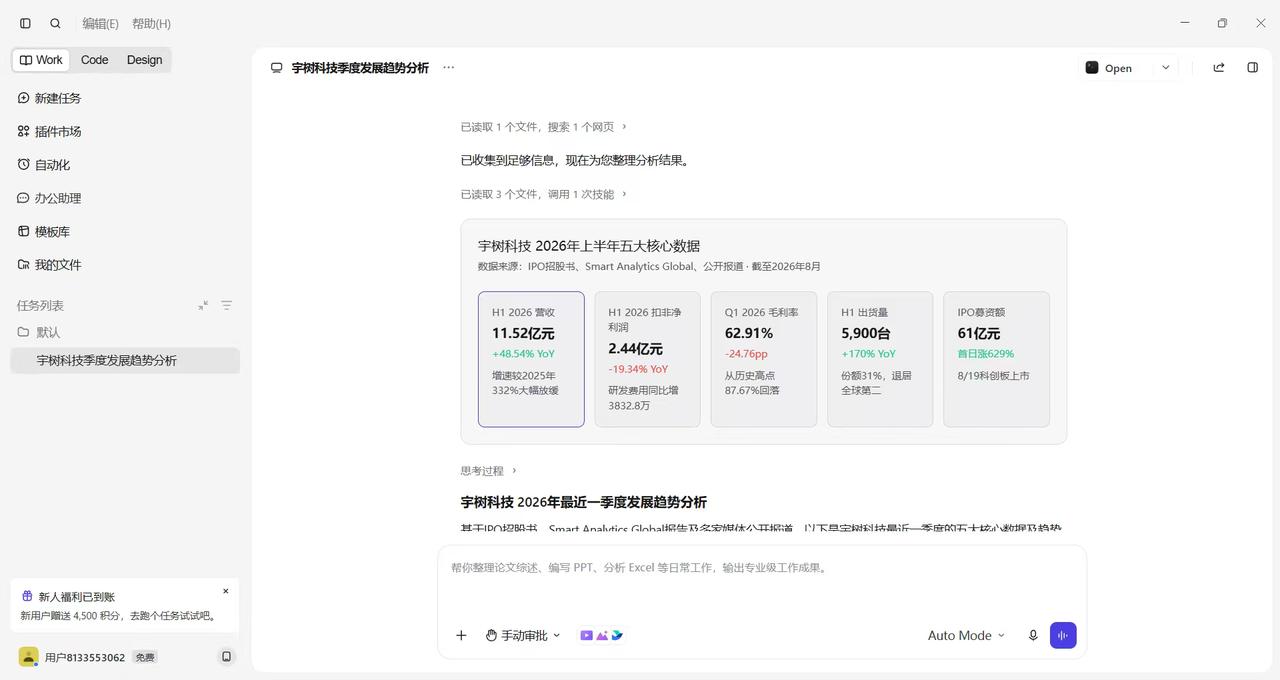1280x680 pixels.
Task: Click the main task title 宇树科技季度发展趋势分析
Action: point(360,68)
